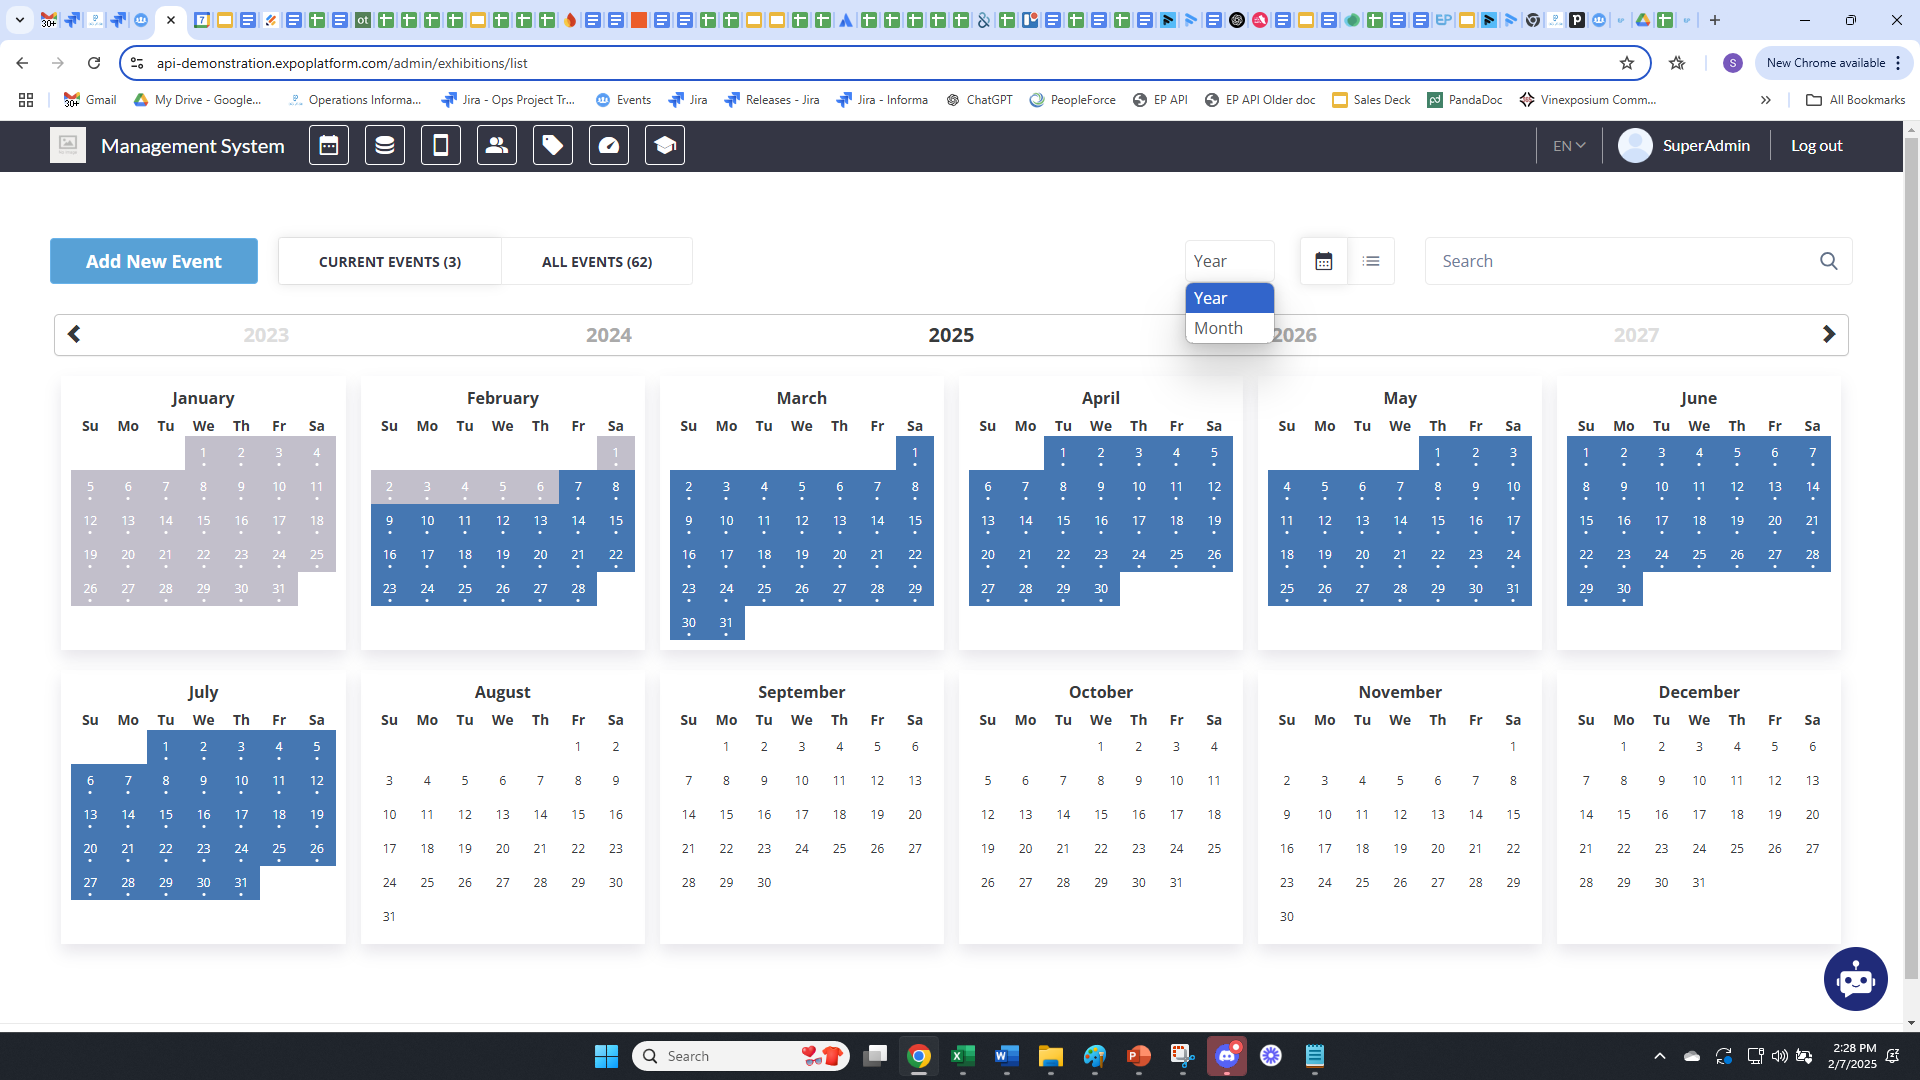Image resolution: width=1920 pixels, height=1080 pixels.
Task: Go to previous year with left arrow
Action: pos(74,334)
